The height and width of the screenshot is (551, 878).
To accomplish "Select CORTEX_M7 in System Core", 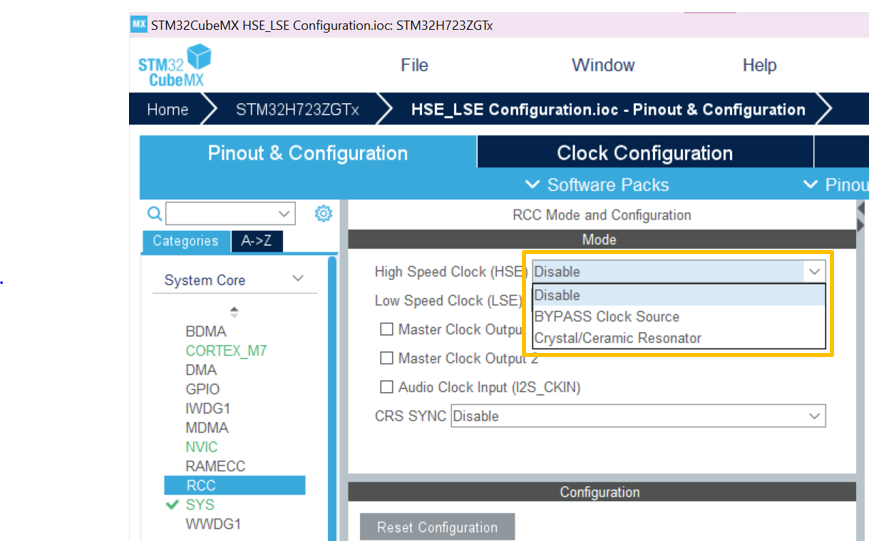I will pos(226,351).
